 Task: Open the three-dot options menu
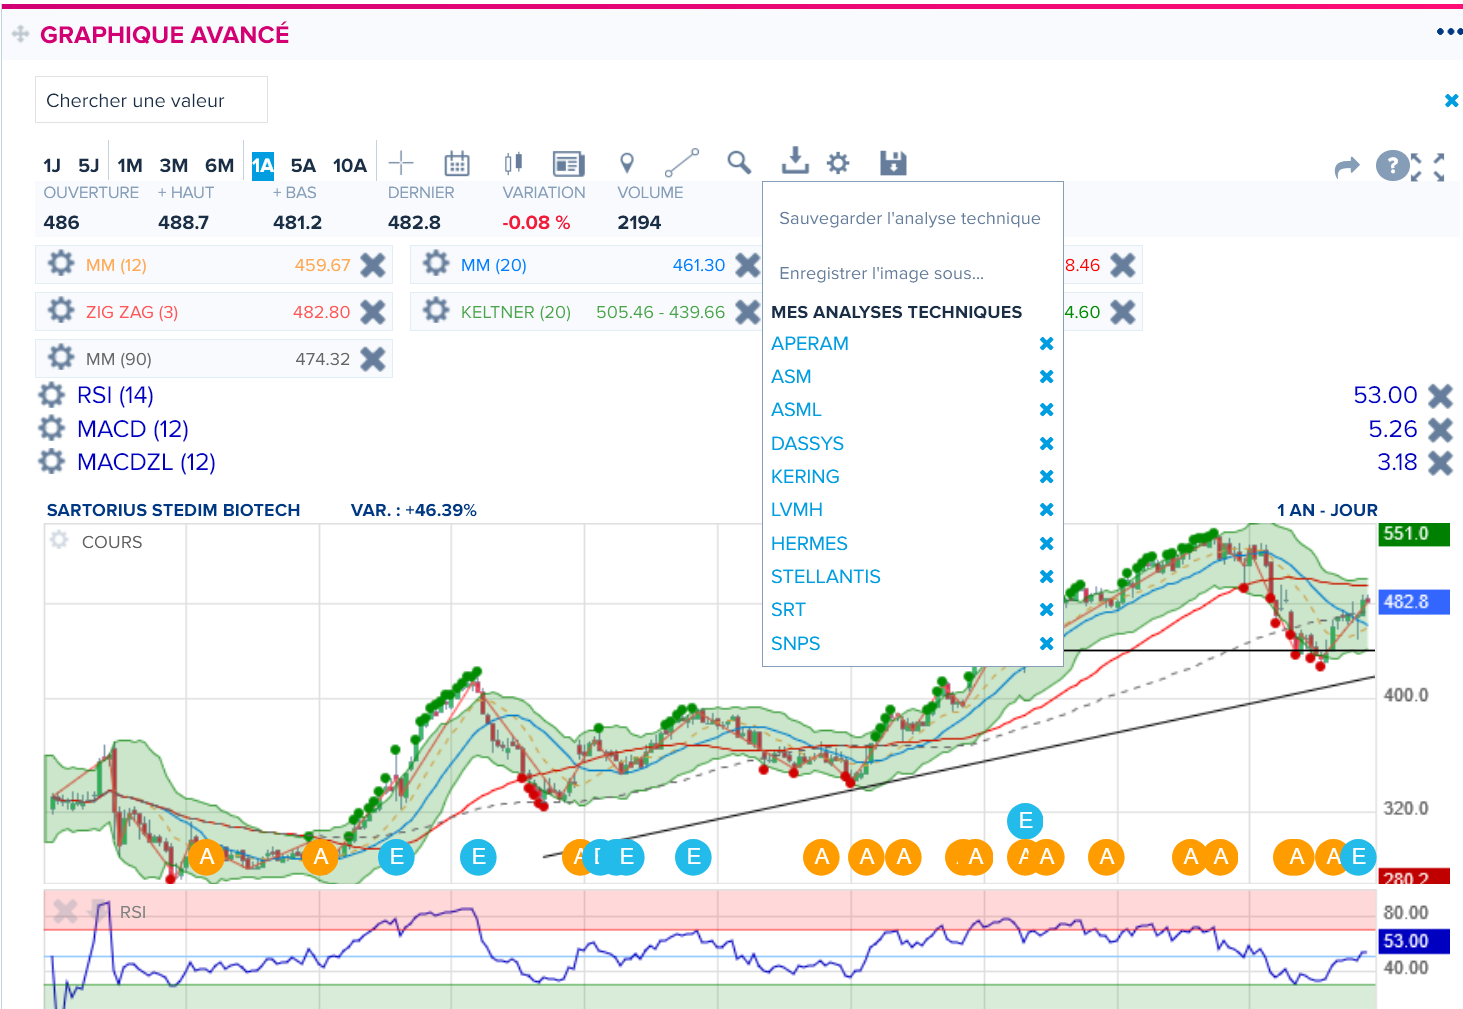pos(1448,32)
